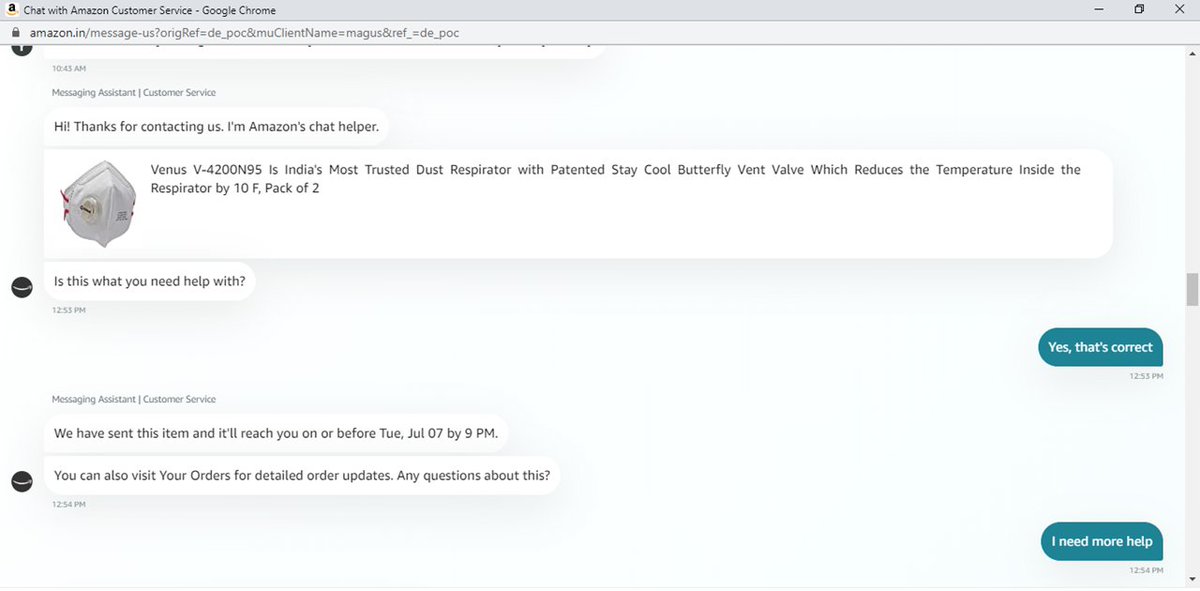
Task: Click the 'Yes, that's correct' reply bubble
Action: point(1100,347)
